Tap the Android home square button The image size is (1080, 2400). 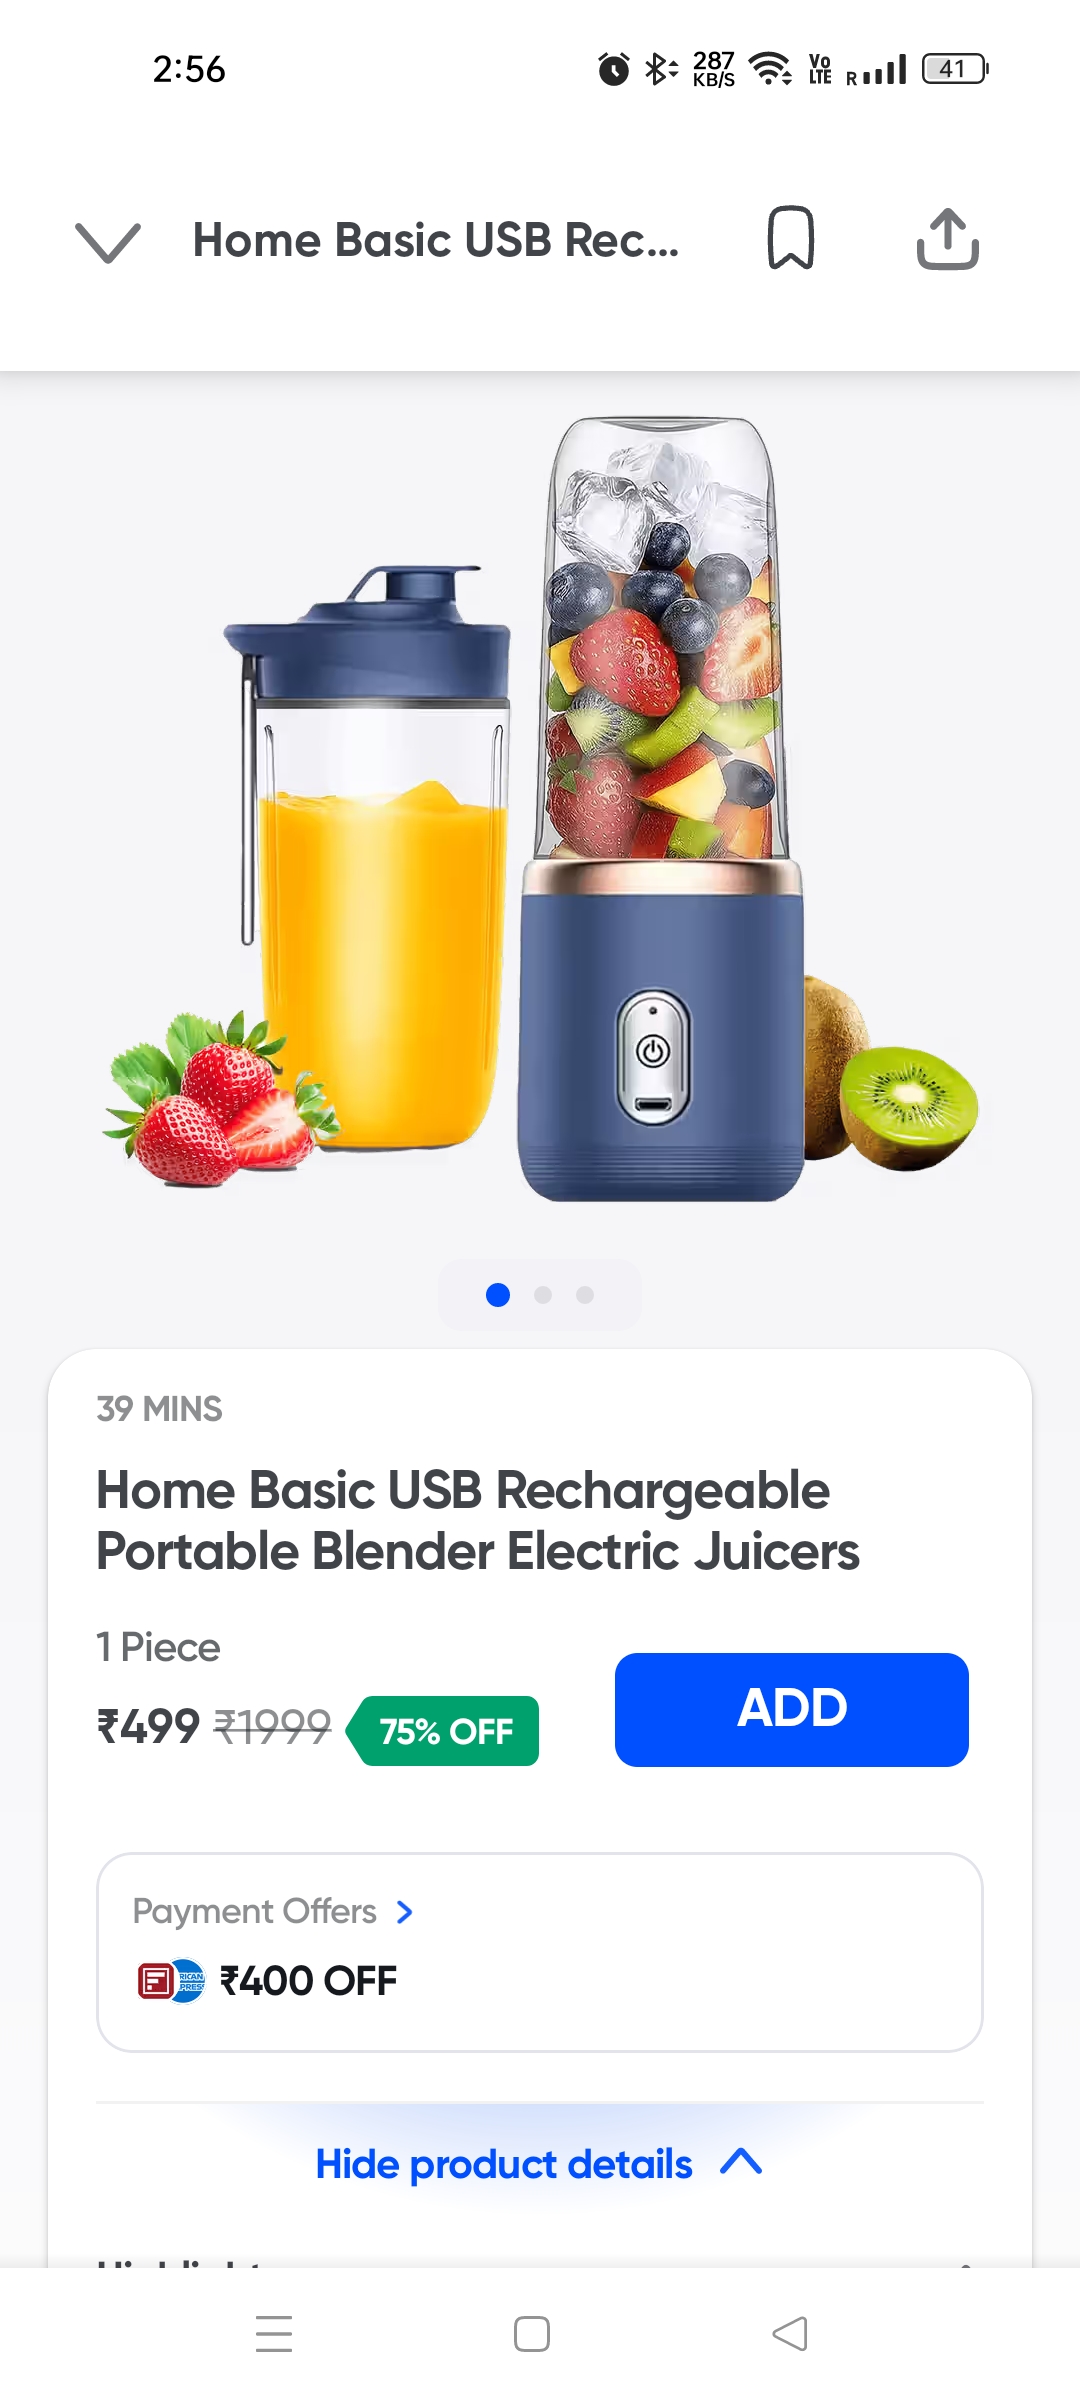(x=532, y=2334)
